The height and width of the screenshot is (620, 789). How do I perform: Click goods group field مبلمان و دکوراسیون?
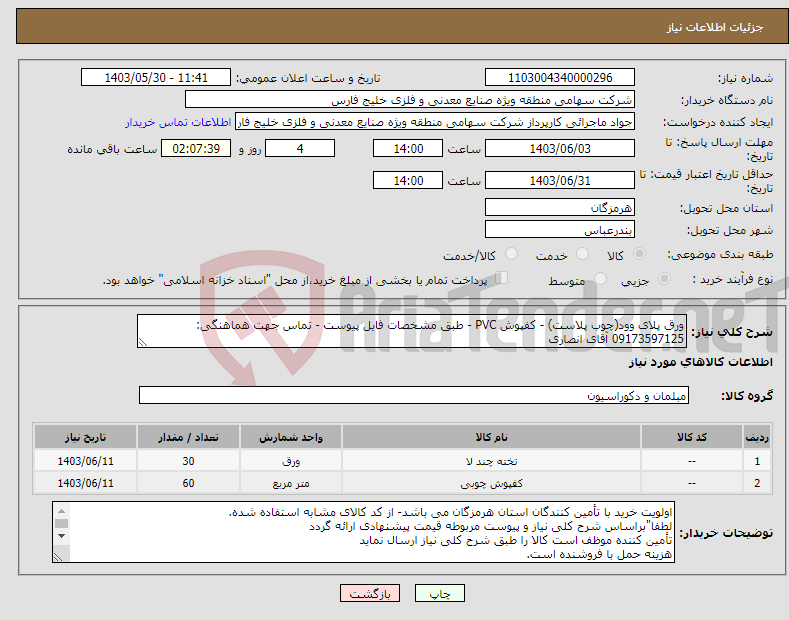click(x=414, y=396)
